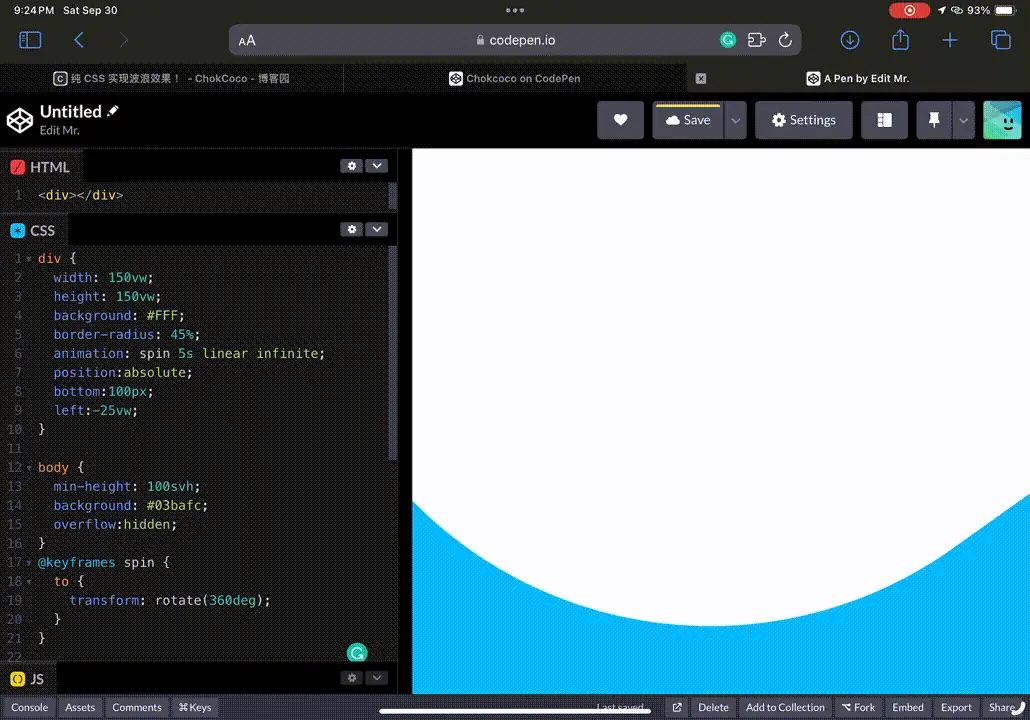Open the Safari downloads icon
Viewport: 1030px width, 720px height.
850,40
